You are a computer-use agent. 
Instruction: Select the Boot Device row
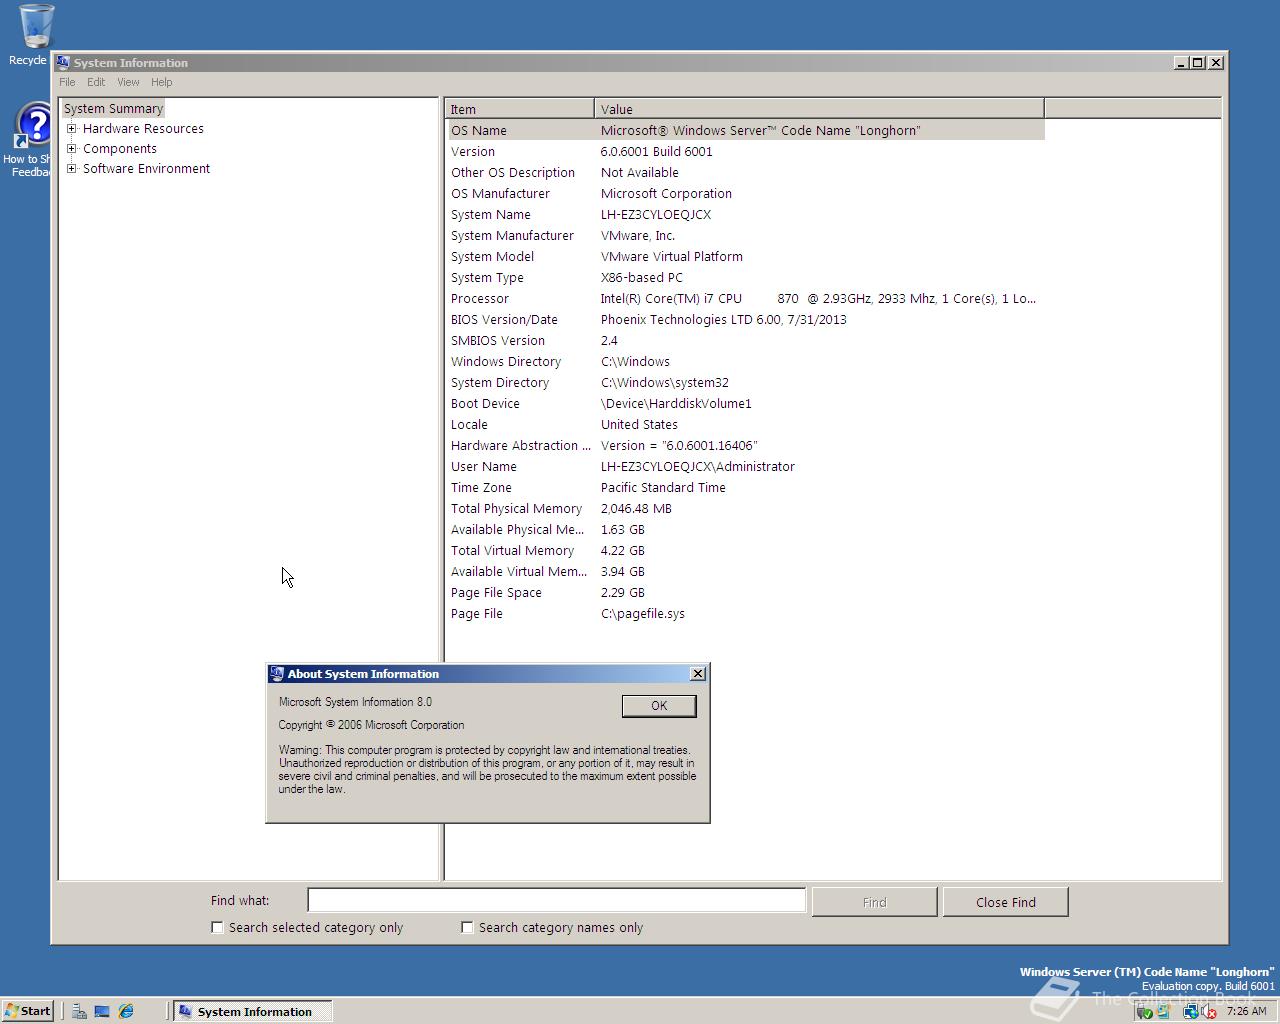(745, 403)
